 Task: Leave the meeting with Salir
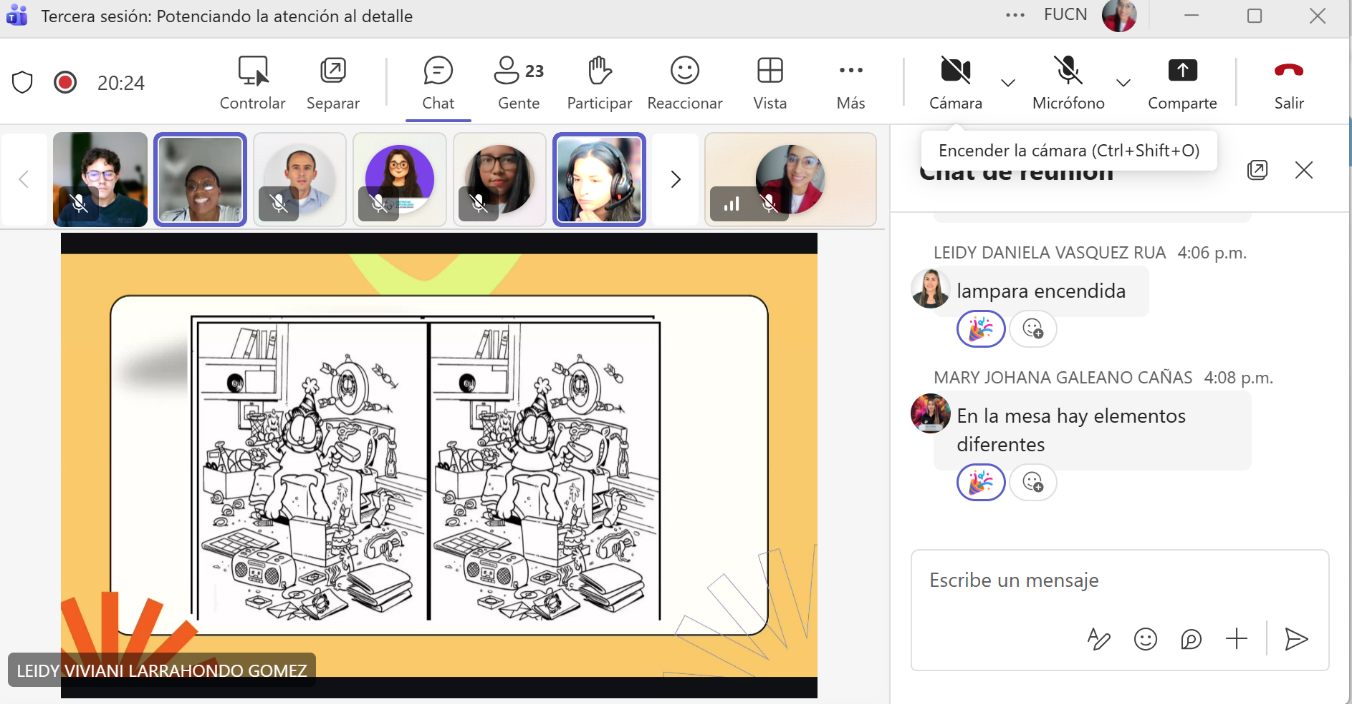click(1289, 83)
